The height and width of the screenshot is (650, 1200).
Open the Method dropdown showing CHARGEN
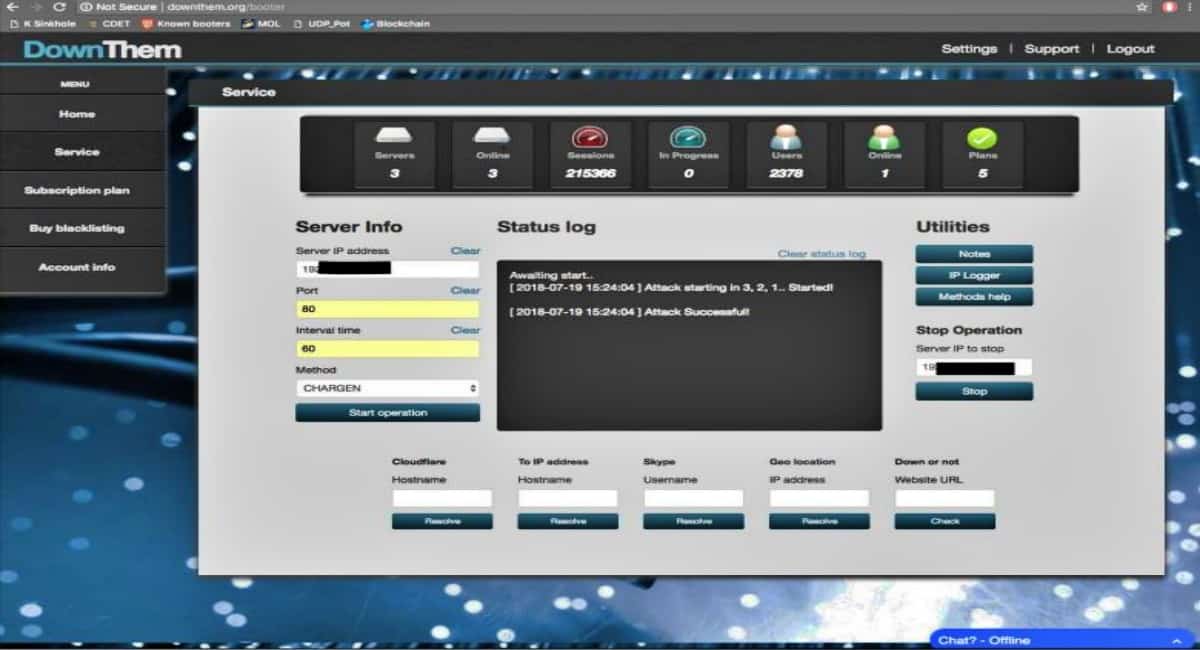pyautogui.click(x=387, y=387)
